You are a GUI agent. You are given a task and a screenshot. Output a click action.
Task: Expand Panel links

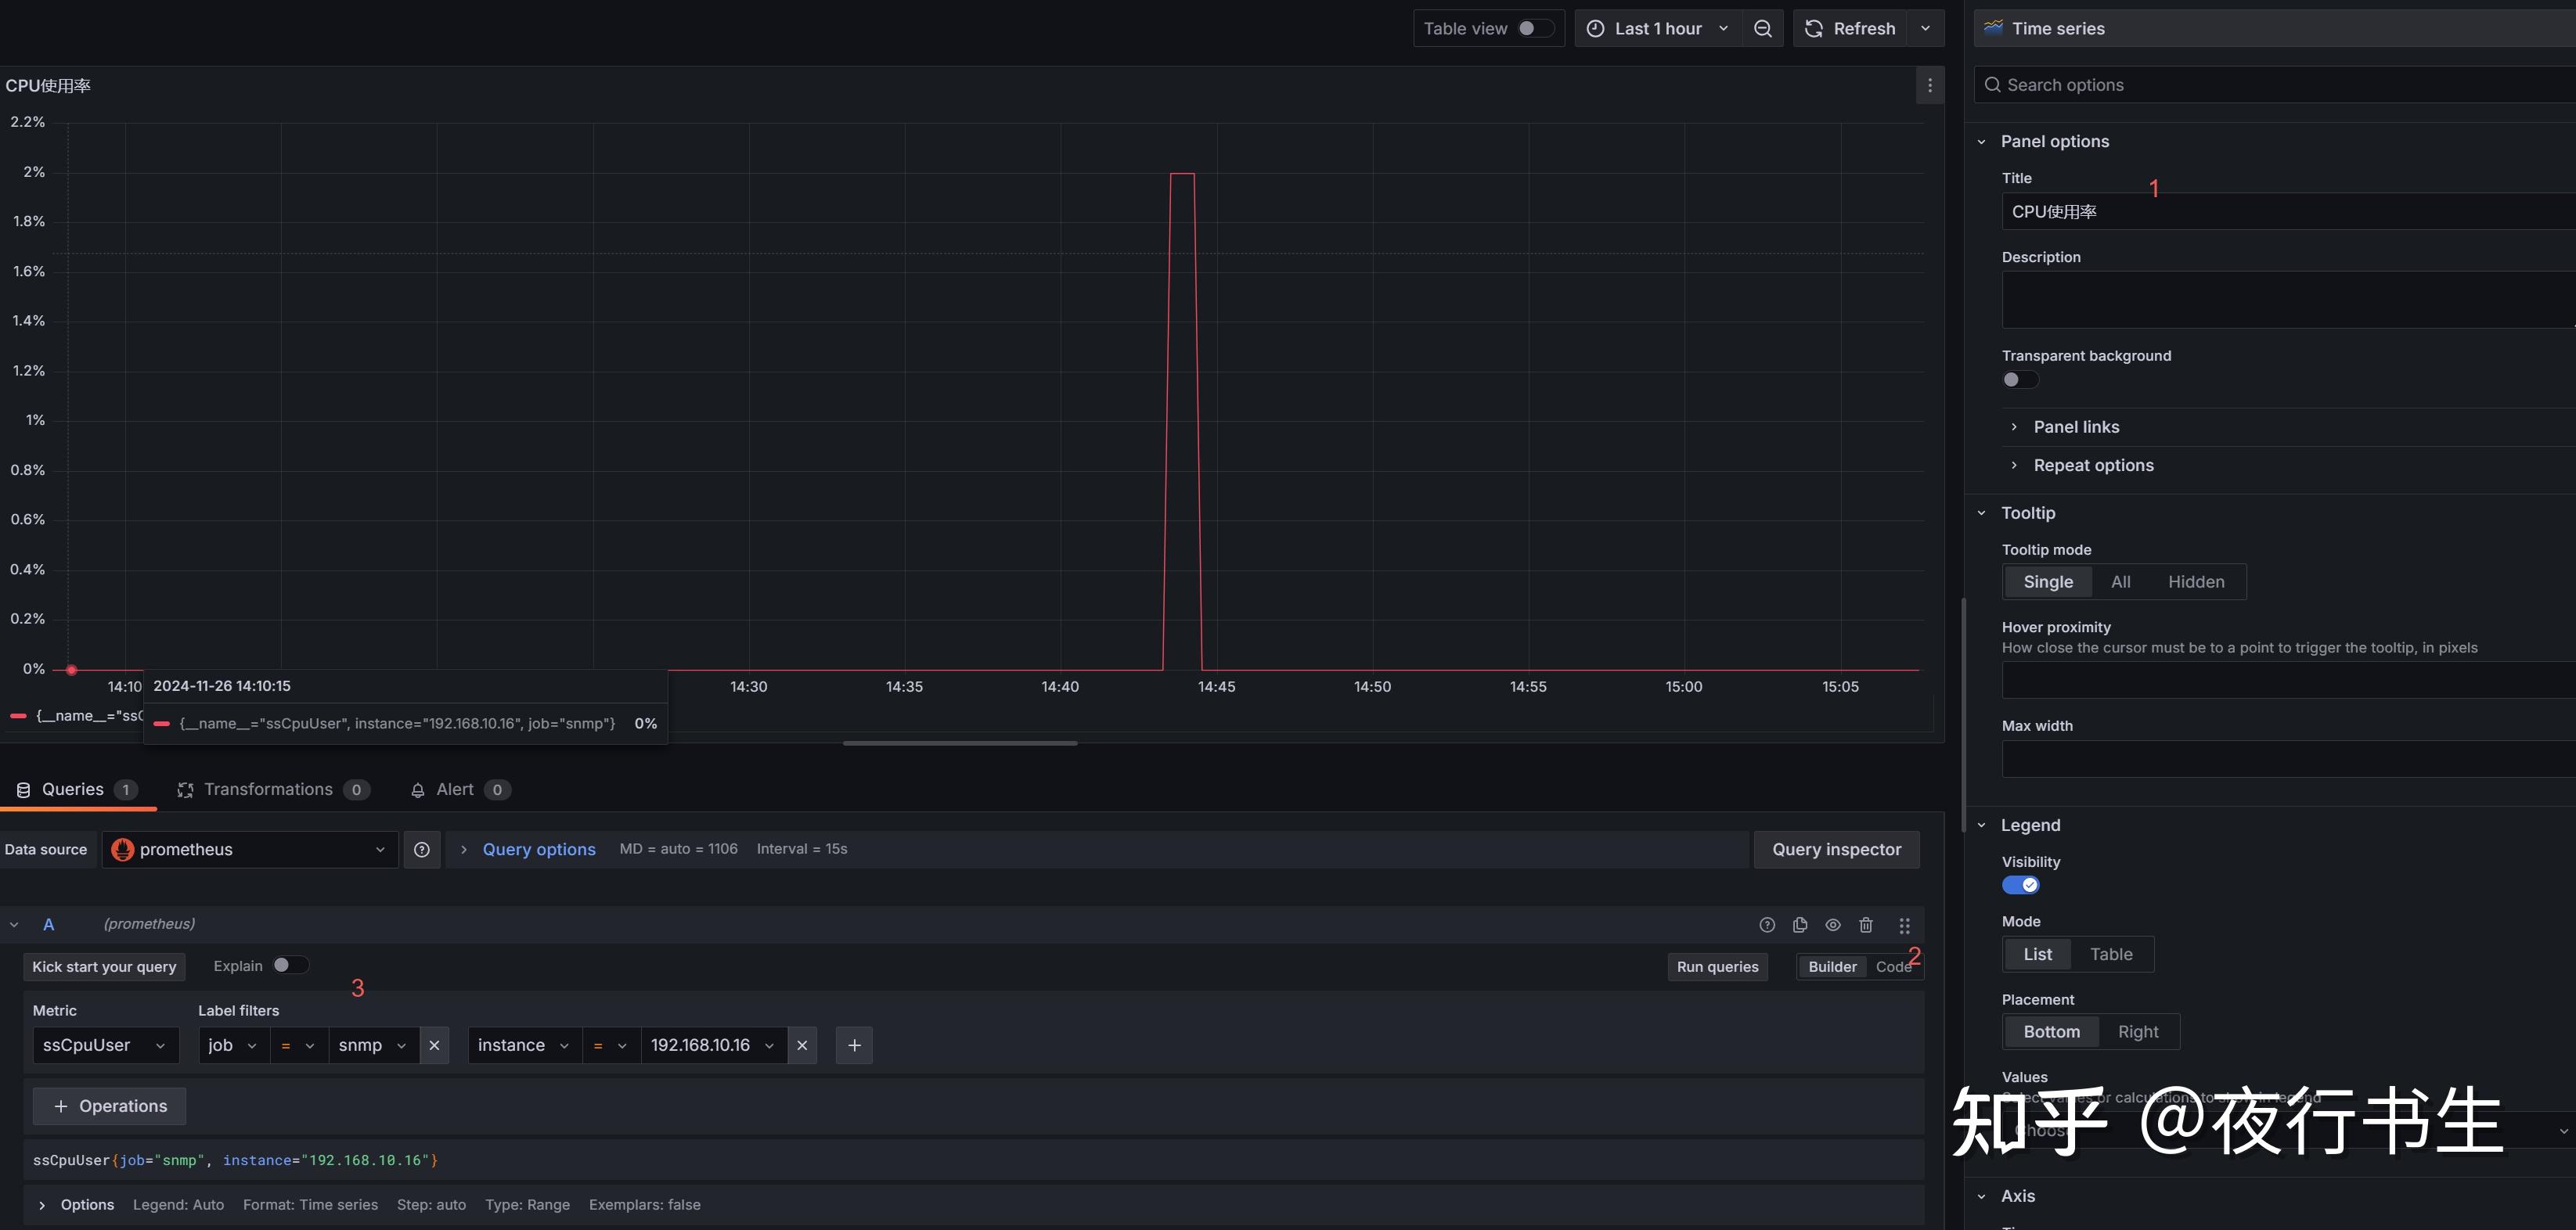(2075, 427)
